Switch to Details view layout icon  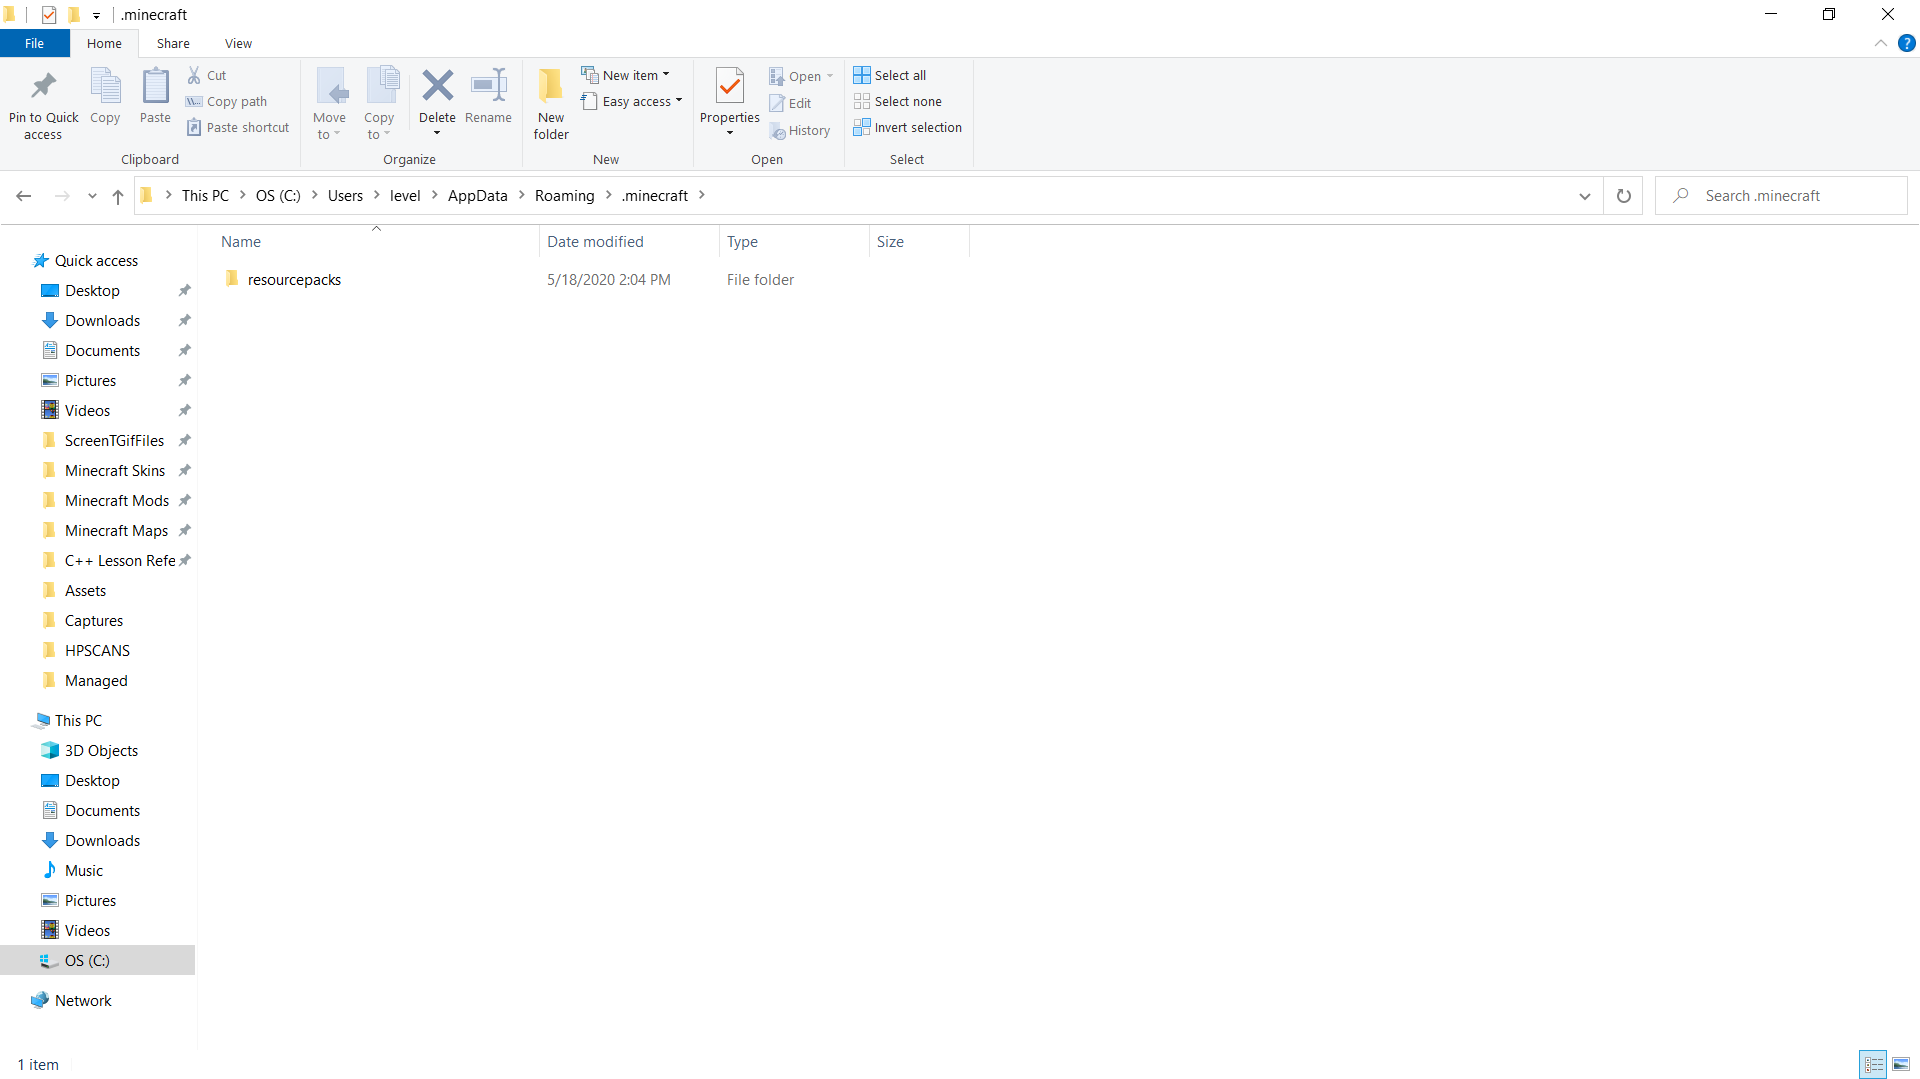coord(1873,1064)
